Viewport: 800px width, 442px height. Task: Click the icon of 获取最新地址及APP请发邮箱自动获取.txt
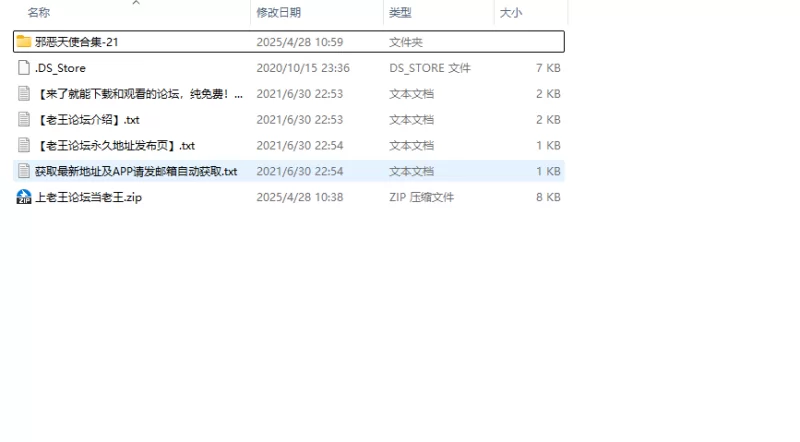[23, 171]
